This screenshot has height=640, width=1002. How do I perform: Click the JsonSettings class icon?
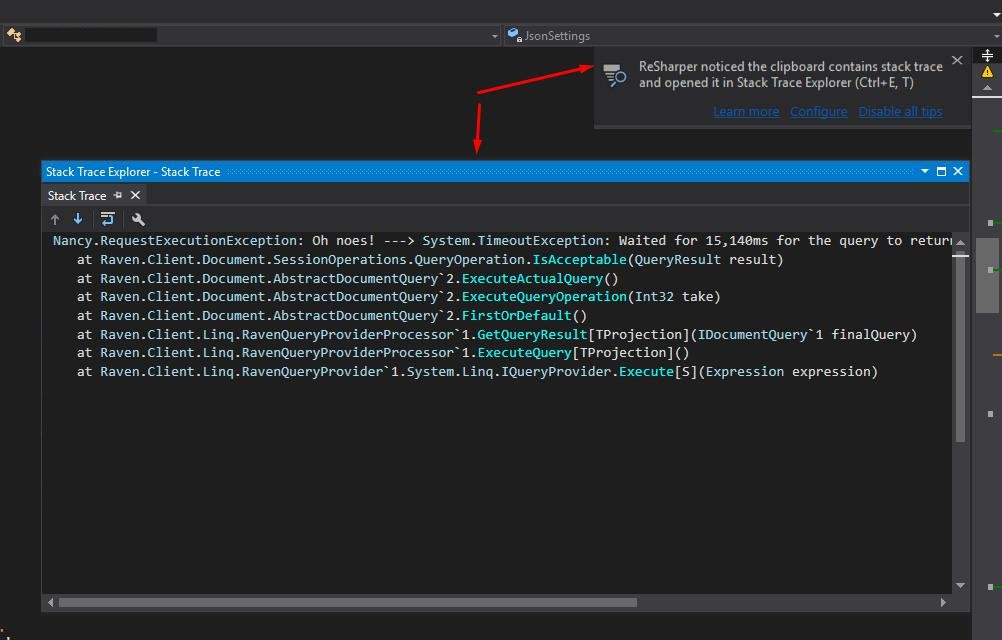(514, 34)
